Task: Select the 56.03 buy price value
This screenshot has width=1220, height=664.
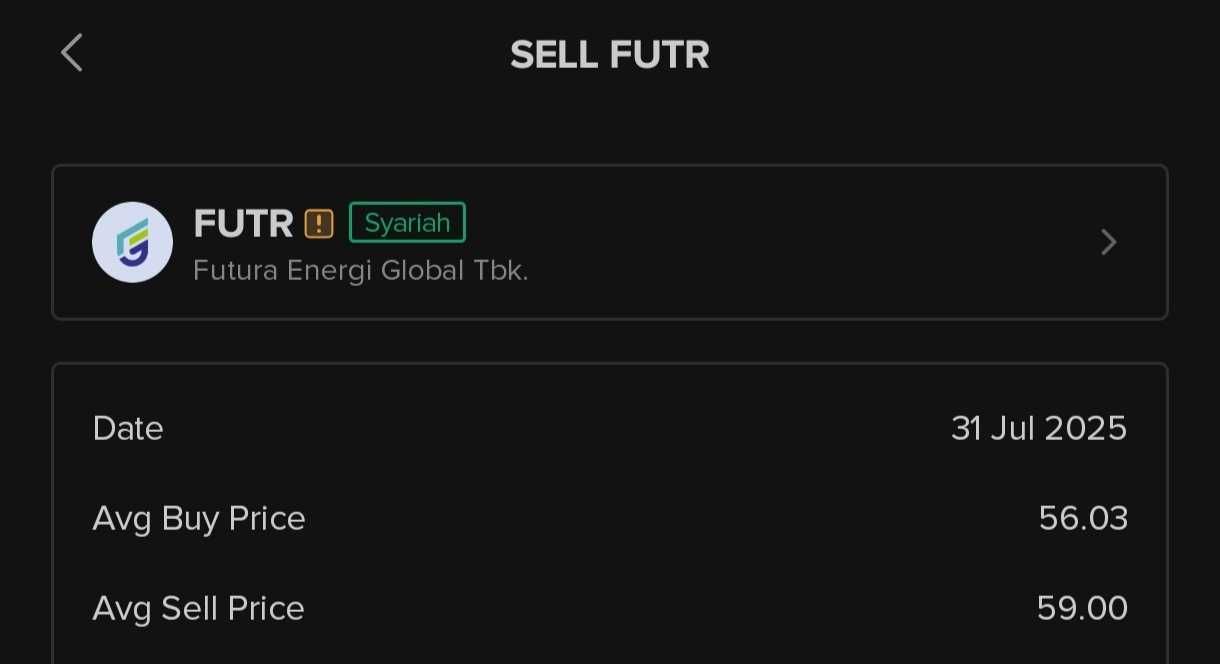Action: 1083,518
